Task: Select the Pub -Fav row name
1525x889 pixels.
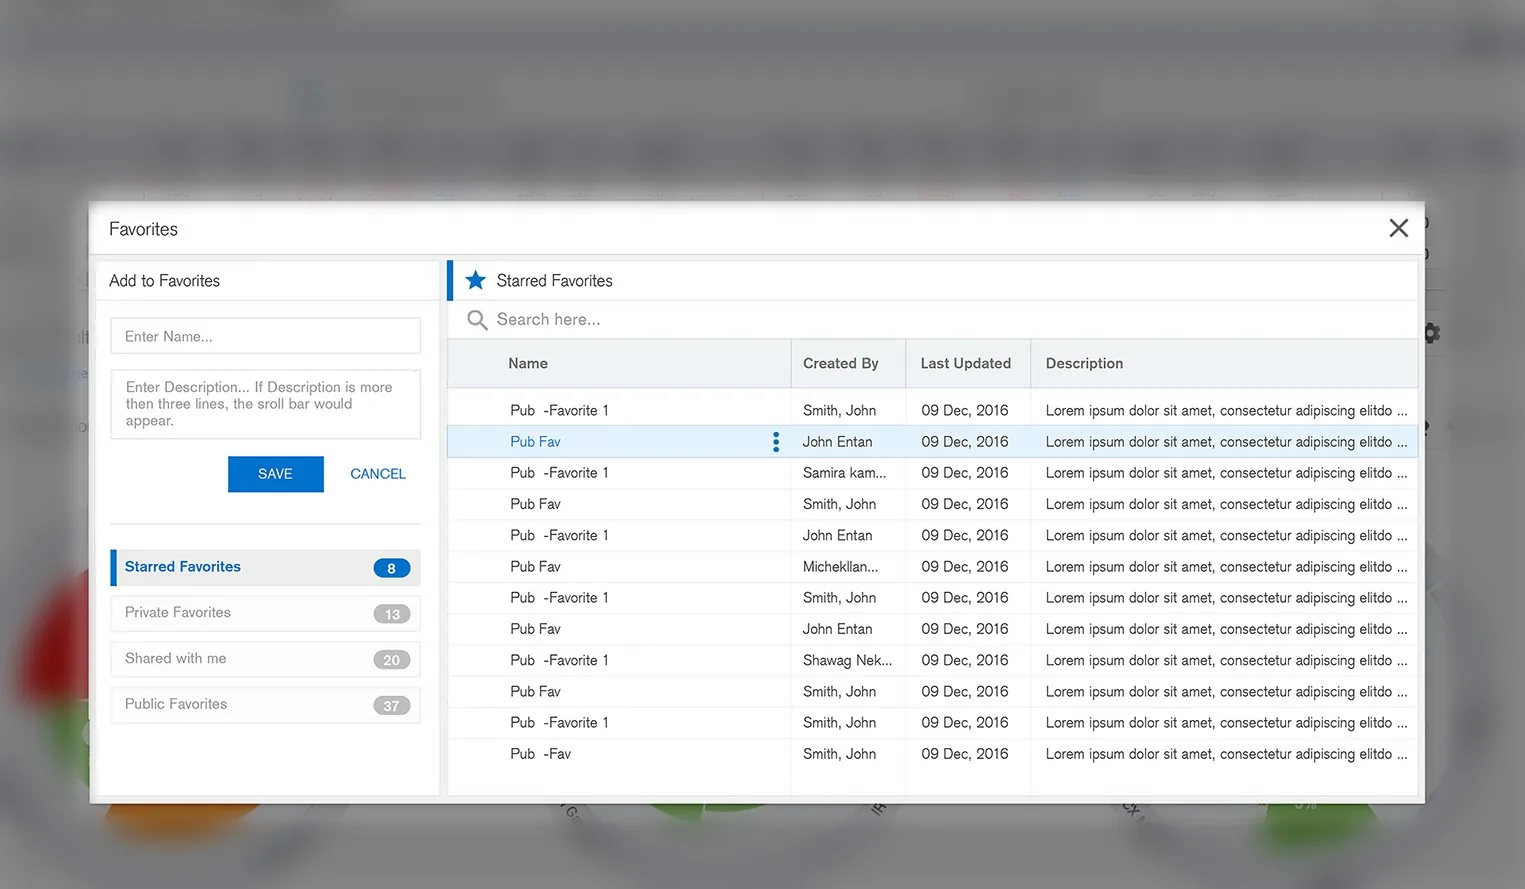Action: [x=540, y=754]
